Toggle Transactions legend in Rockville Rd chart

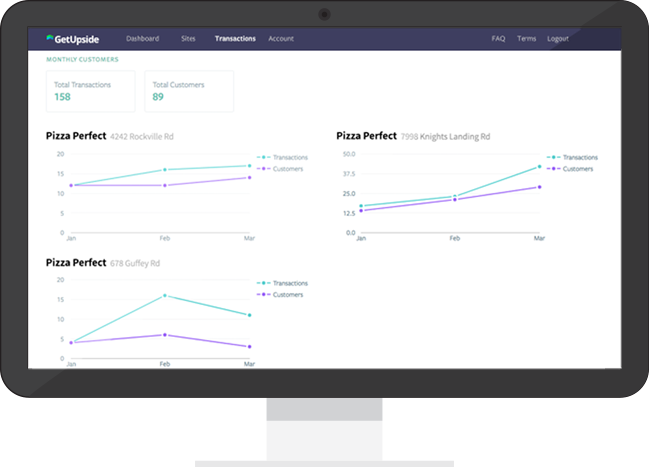282,157
